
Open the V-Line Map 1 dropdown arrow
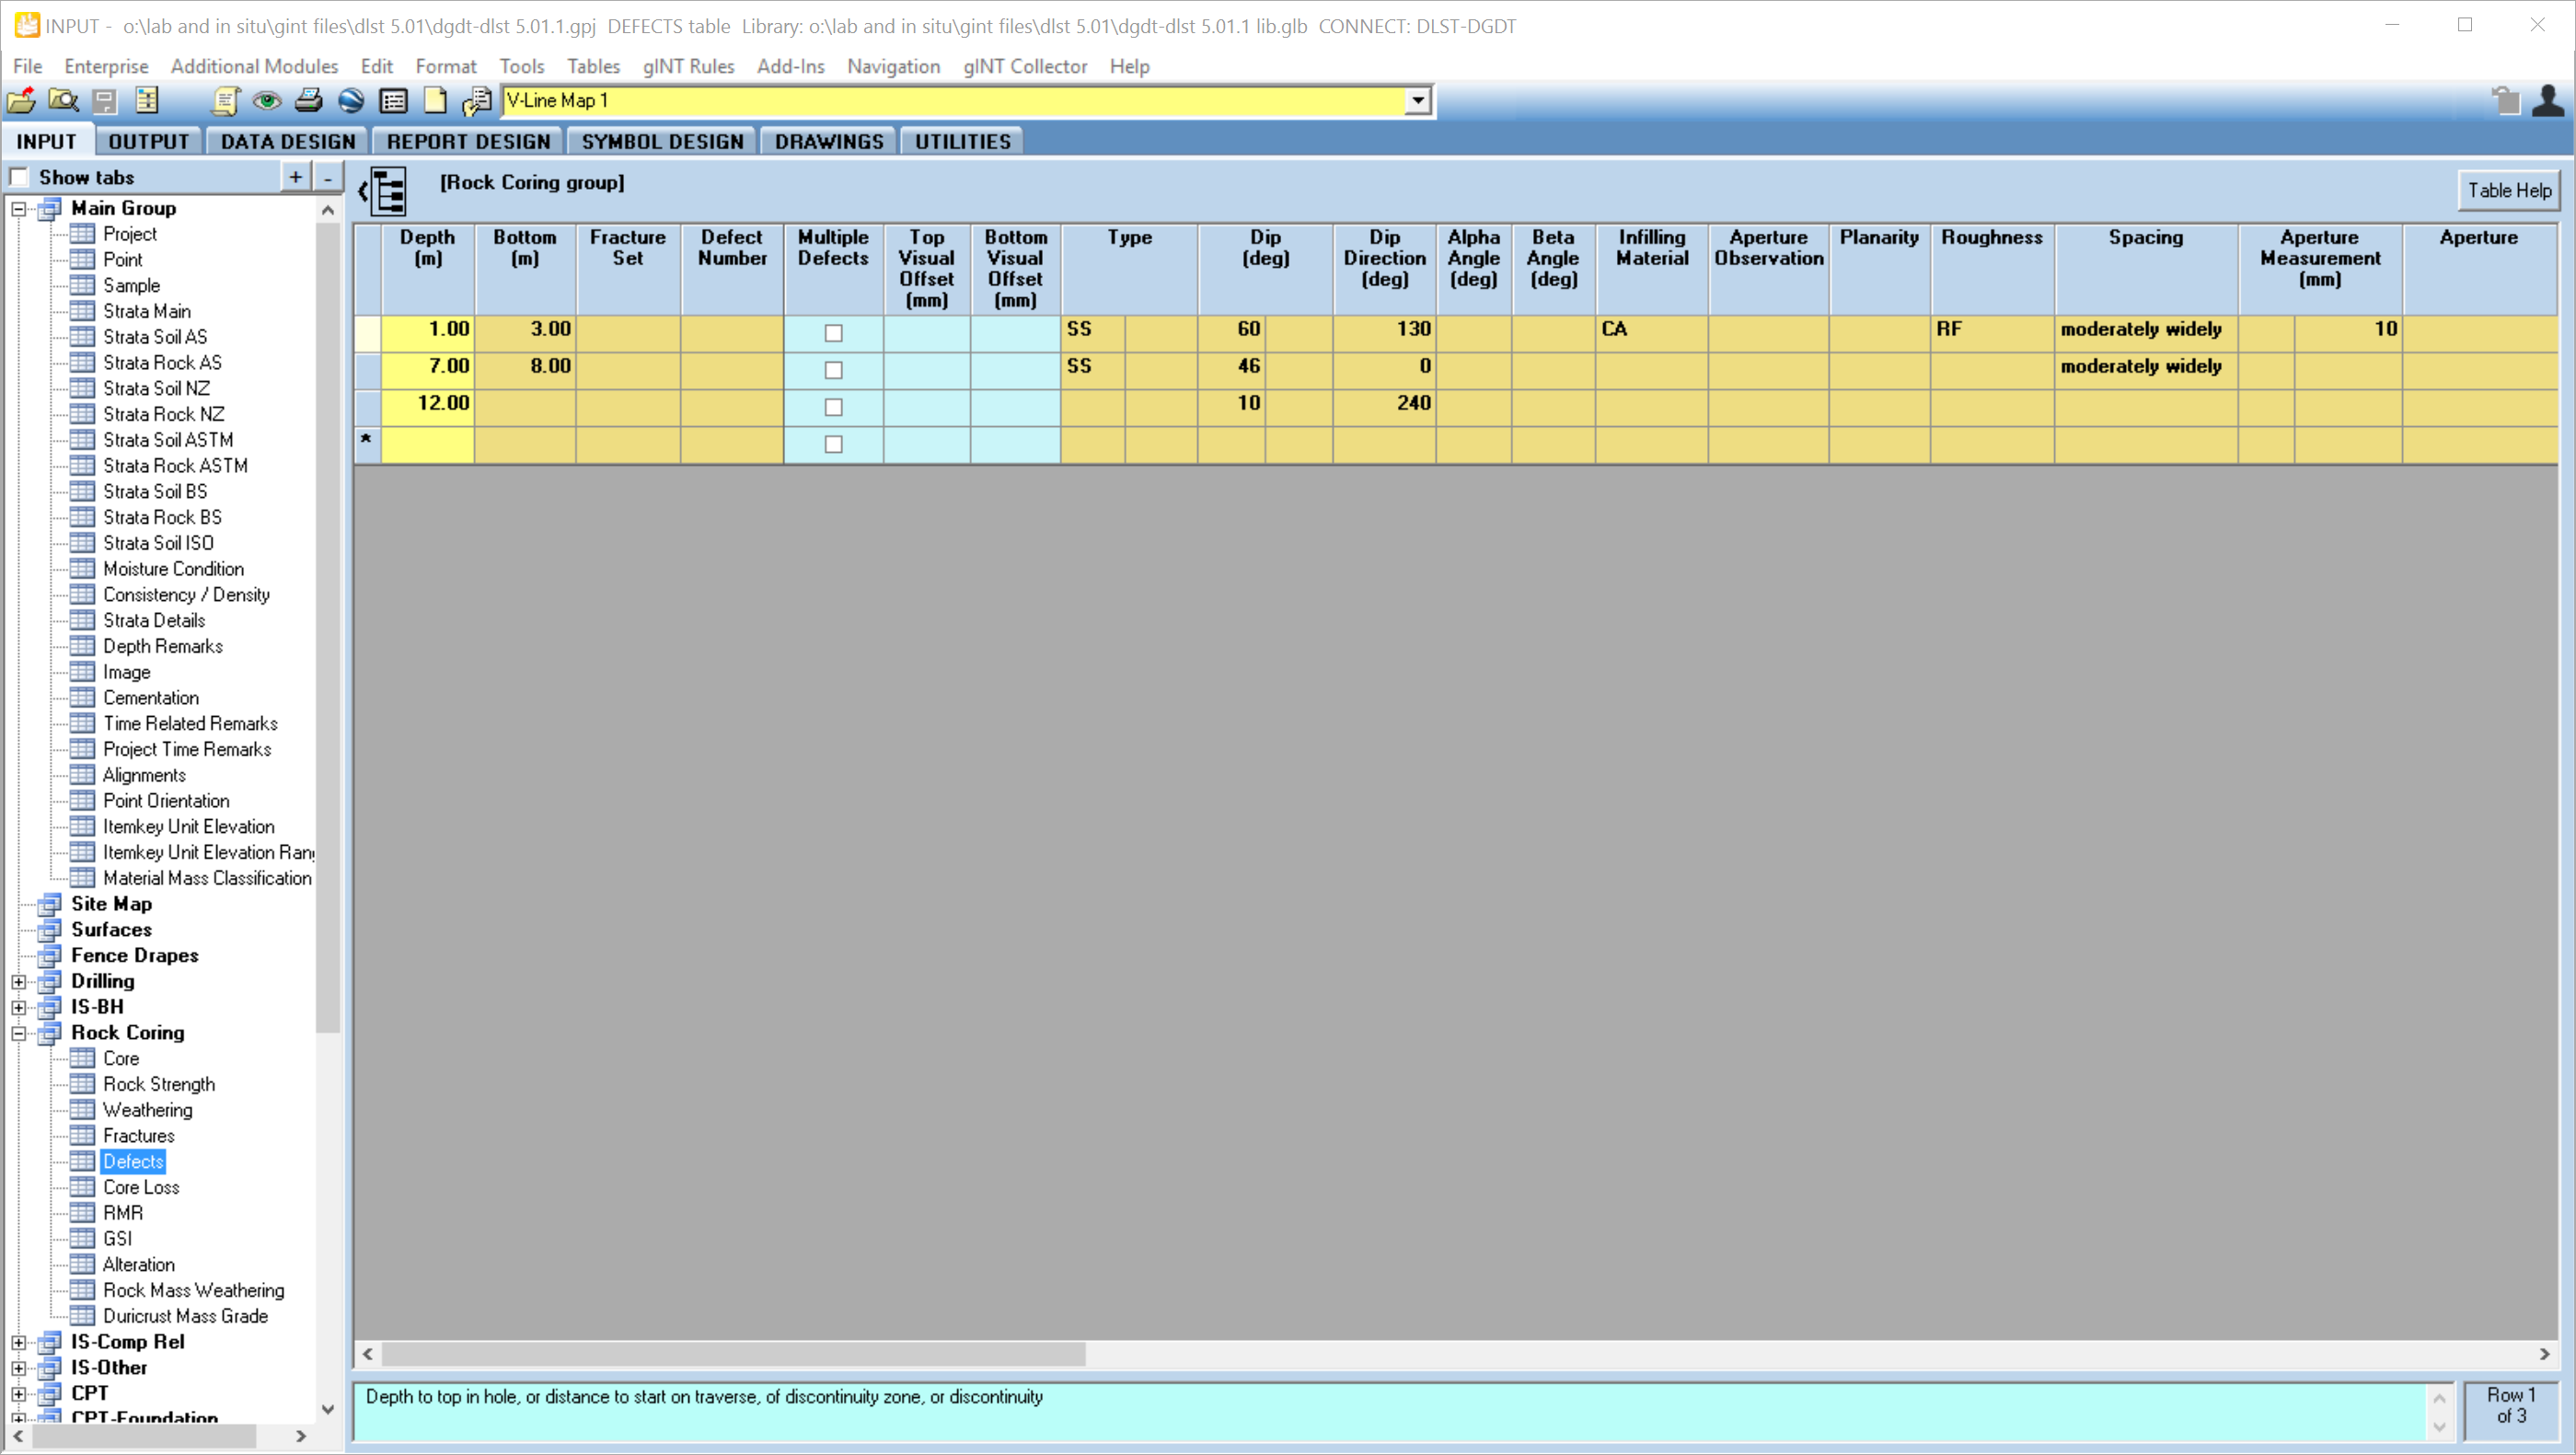pos(1417,101)
